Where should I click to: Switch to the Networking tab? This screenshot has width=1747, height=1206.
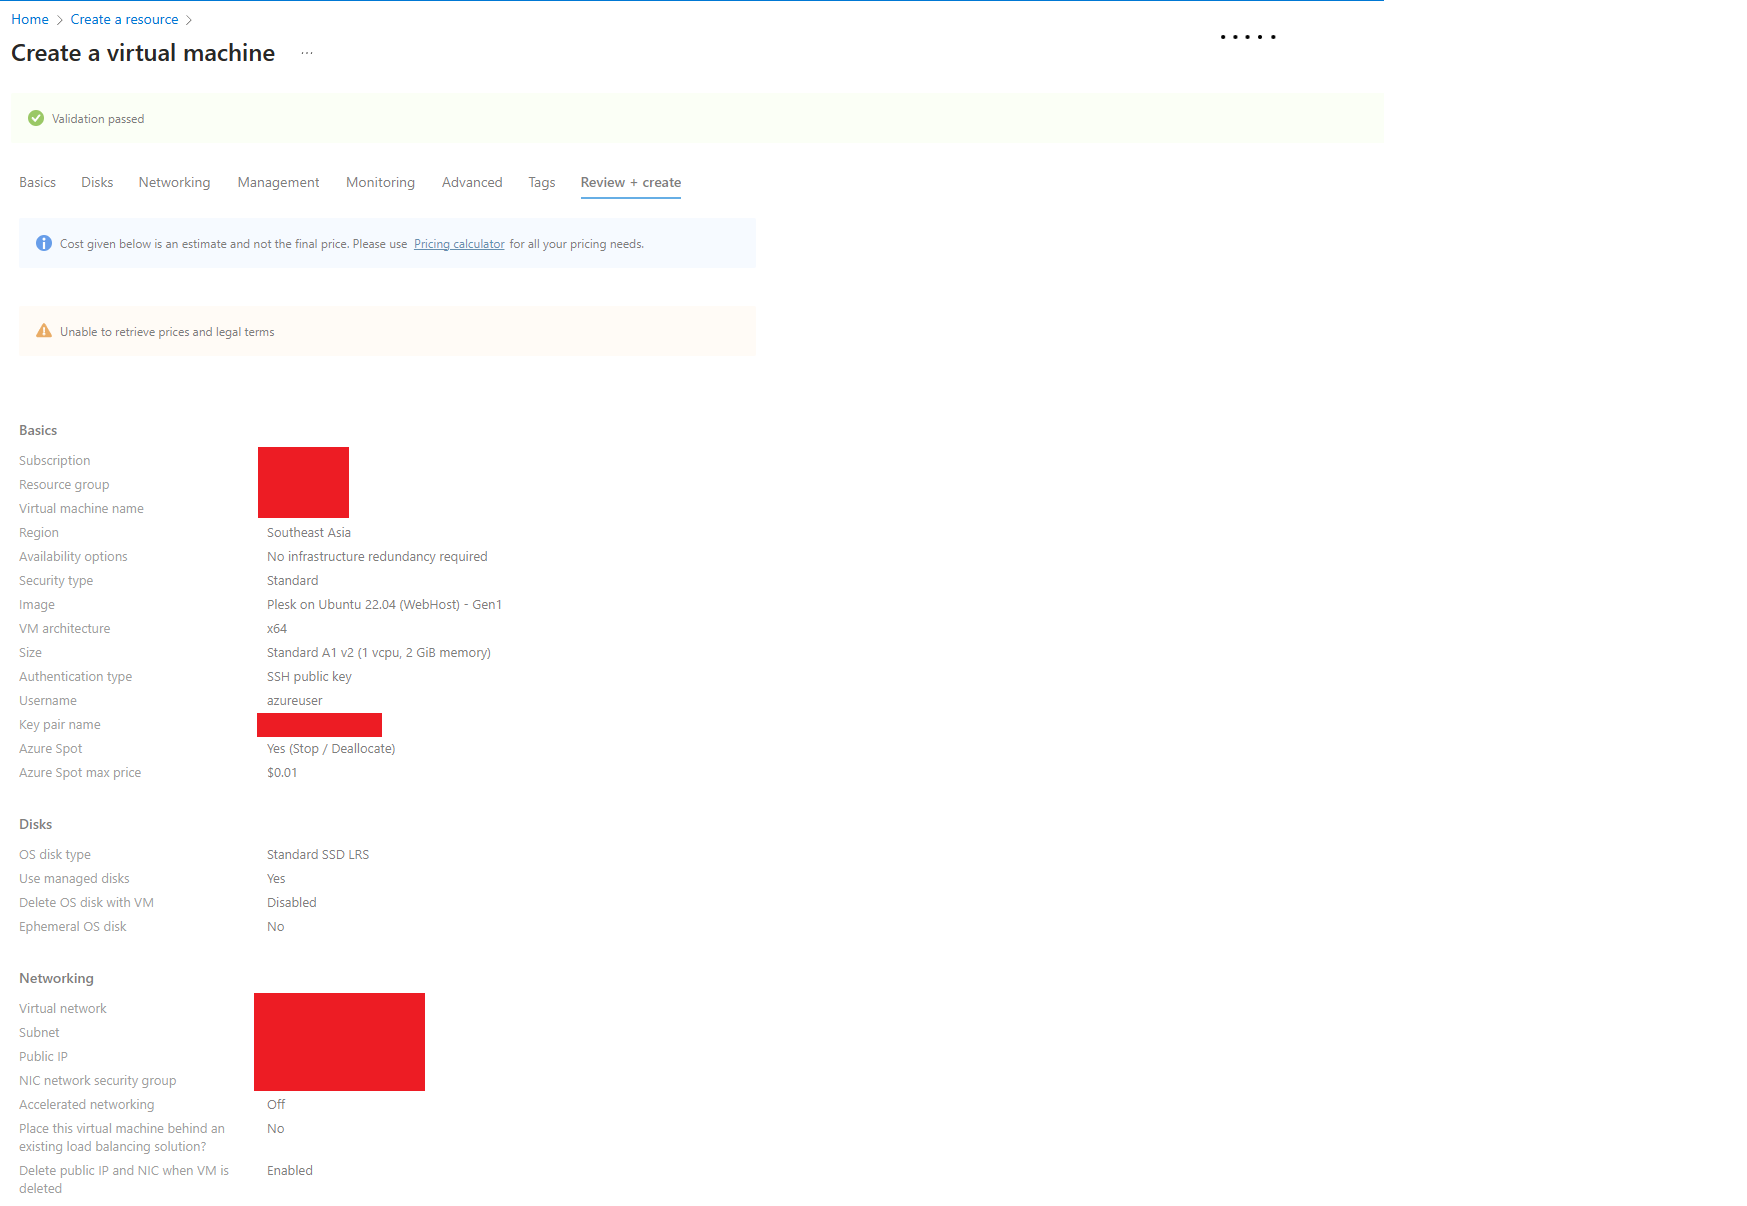point(174,182)
